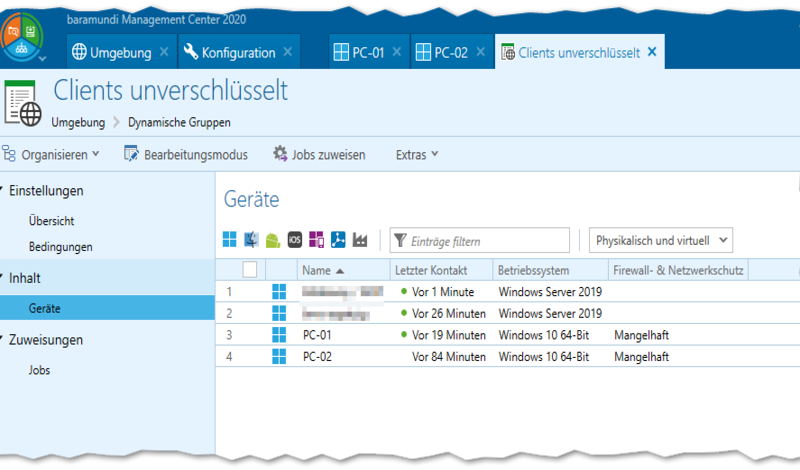Filter devices by iOS platform icon
The width and height of the screenshot is (800, 470).
(295, 239)
